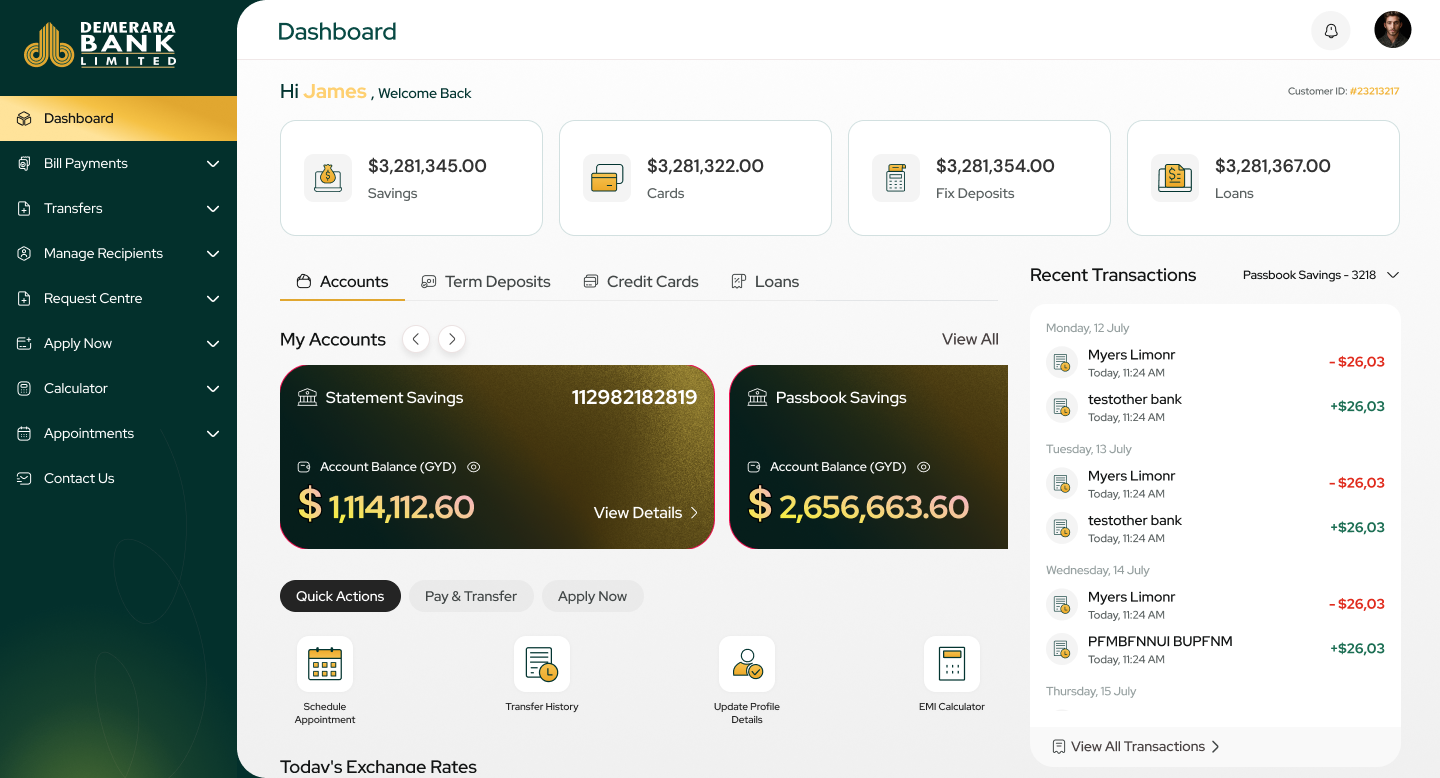This screenshot has height=778, width=1440.
Task: Switch to Term Deposits tab
Action: [486, 282]
